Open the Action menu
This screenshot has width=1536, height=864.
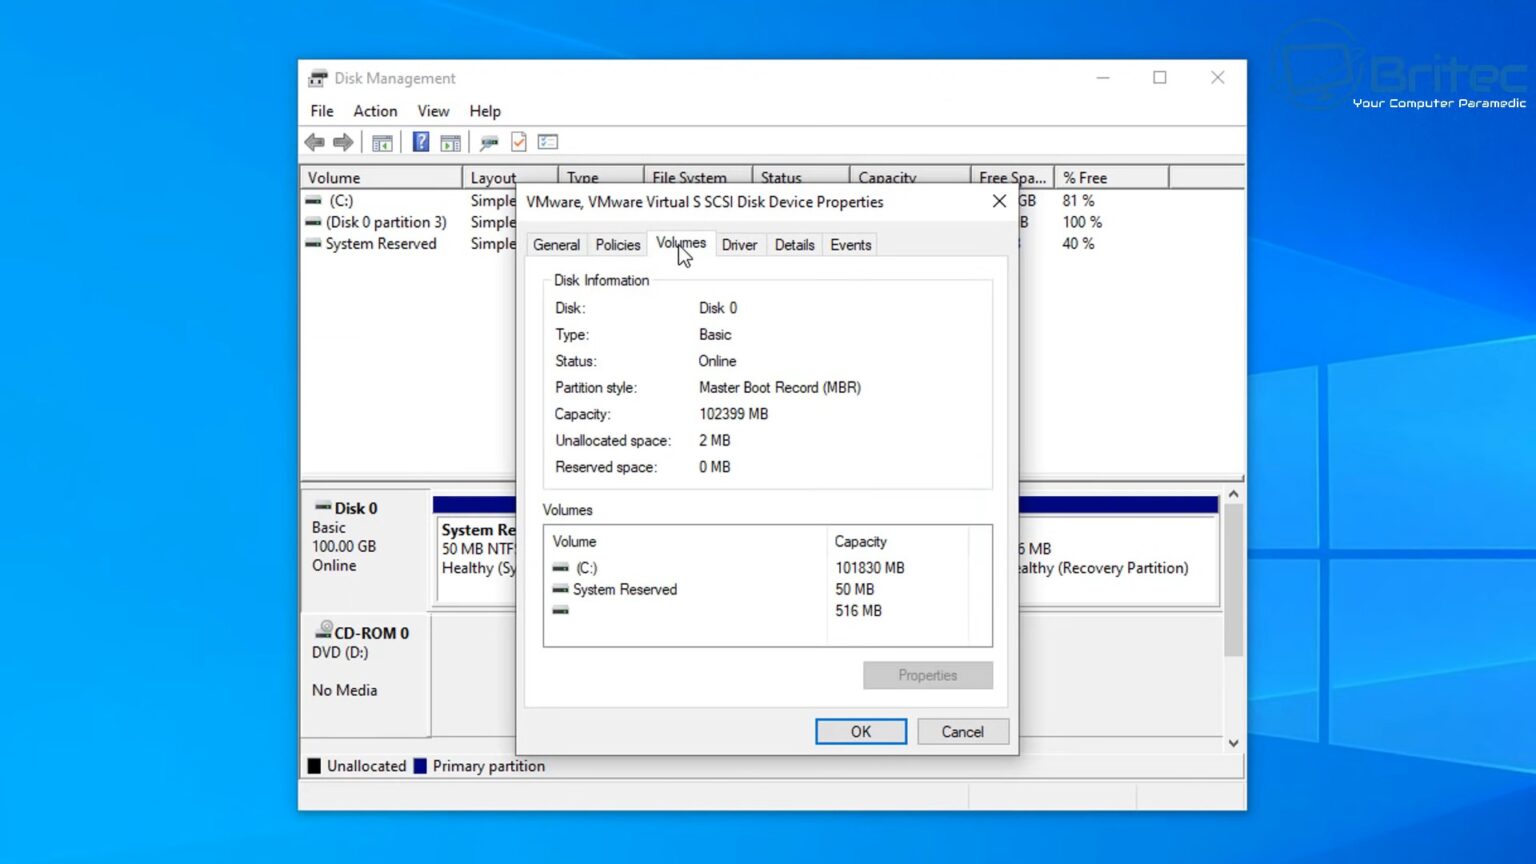pos(375,111)
